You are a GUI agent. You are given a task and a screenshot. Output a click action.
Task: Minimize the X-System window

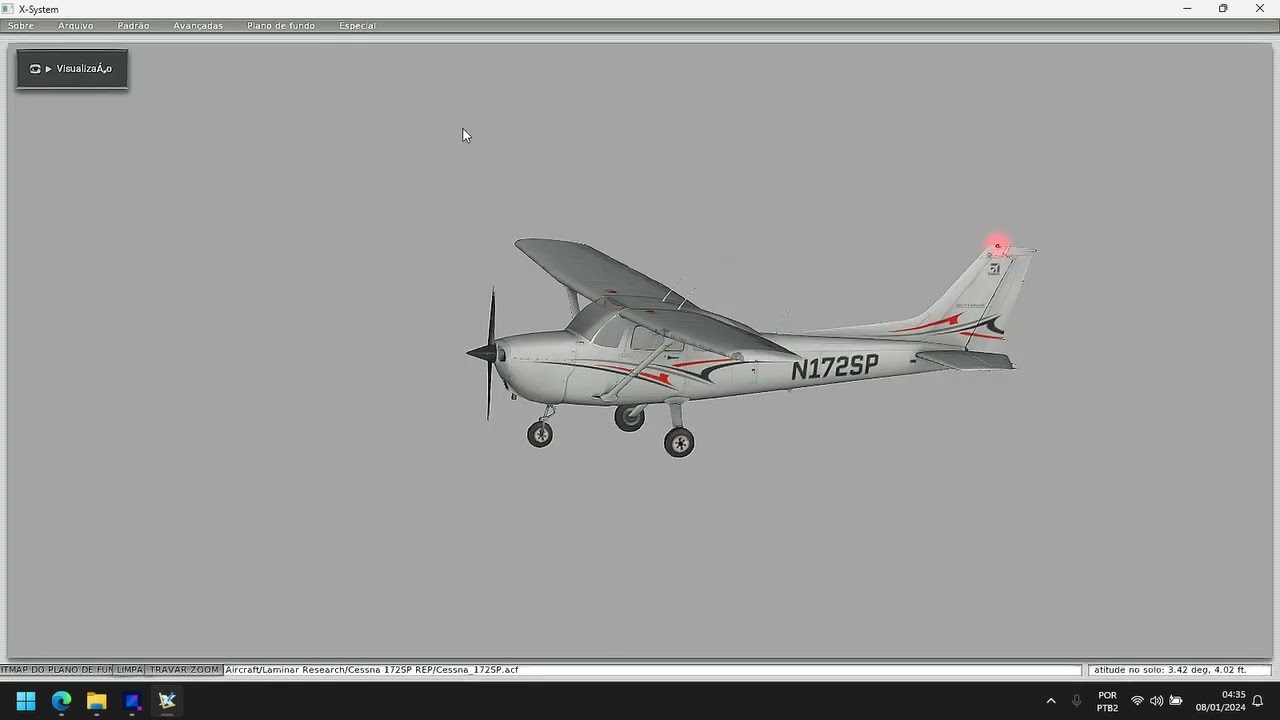[1187, 9]
